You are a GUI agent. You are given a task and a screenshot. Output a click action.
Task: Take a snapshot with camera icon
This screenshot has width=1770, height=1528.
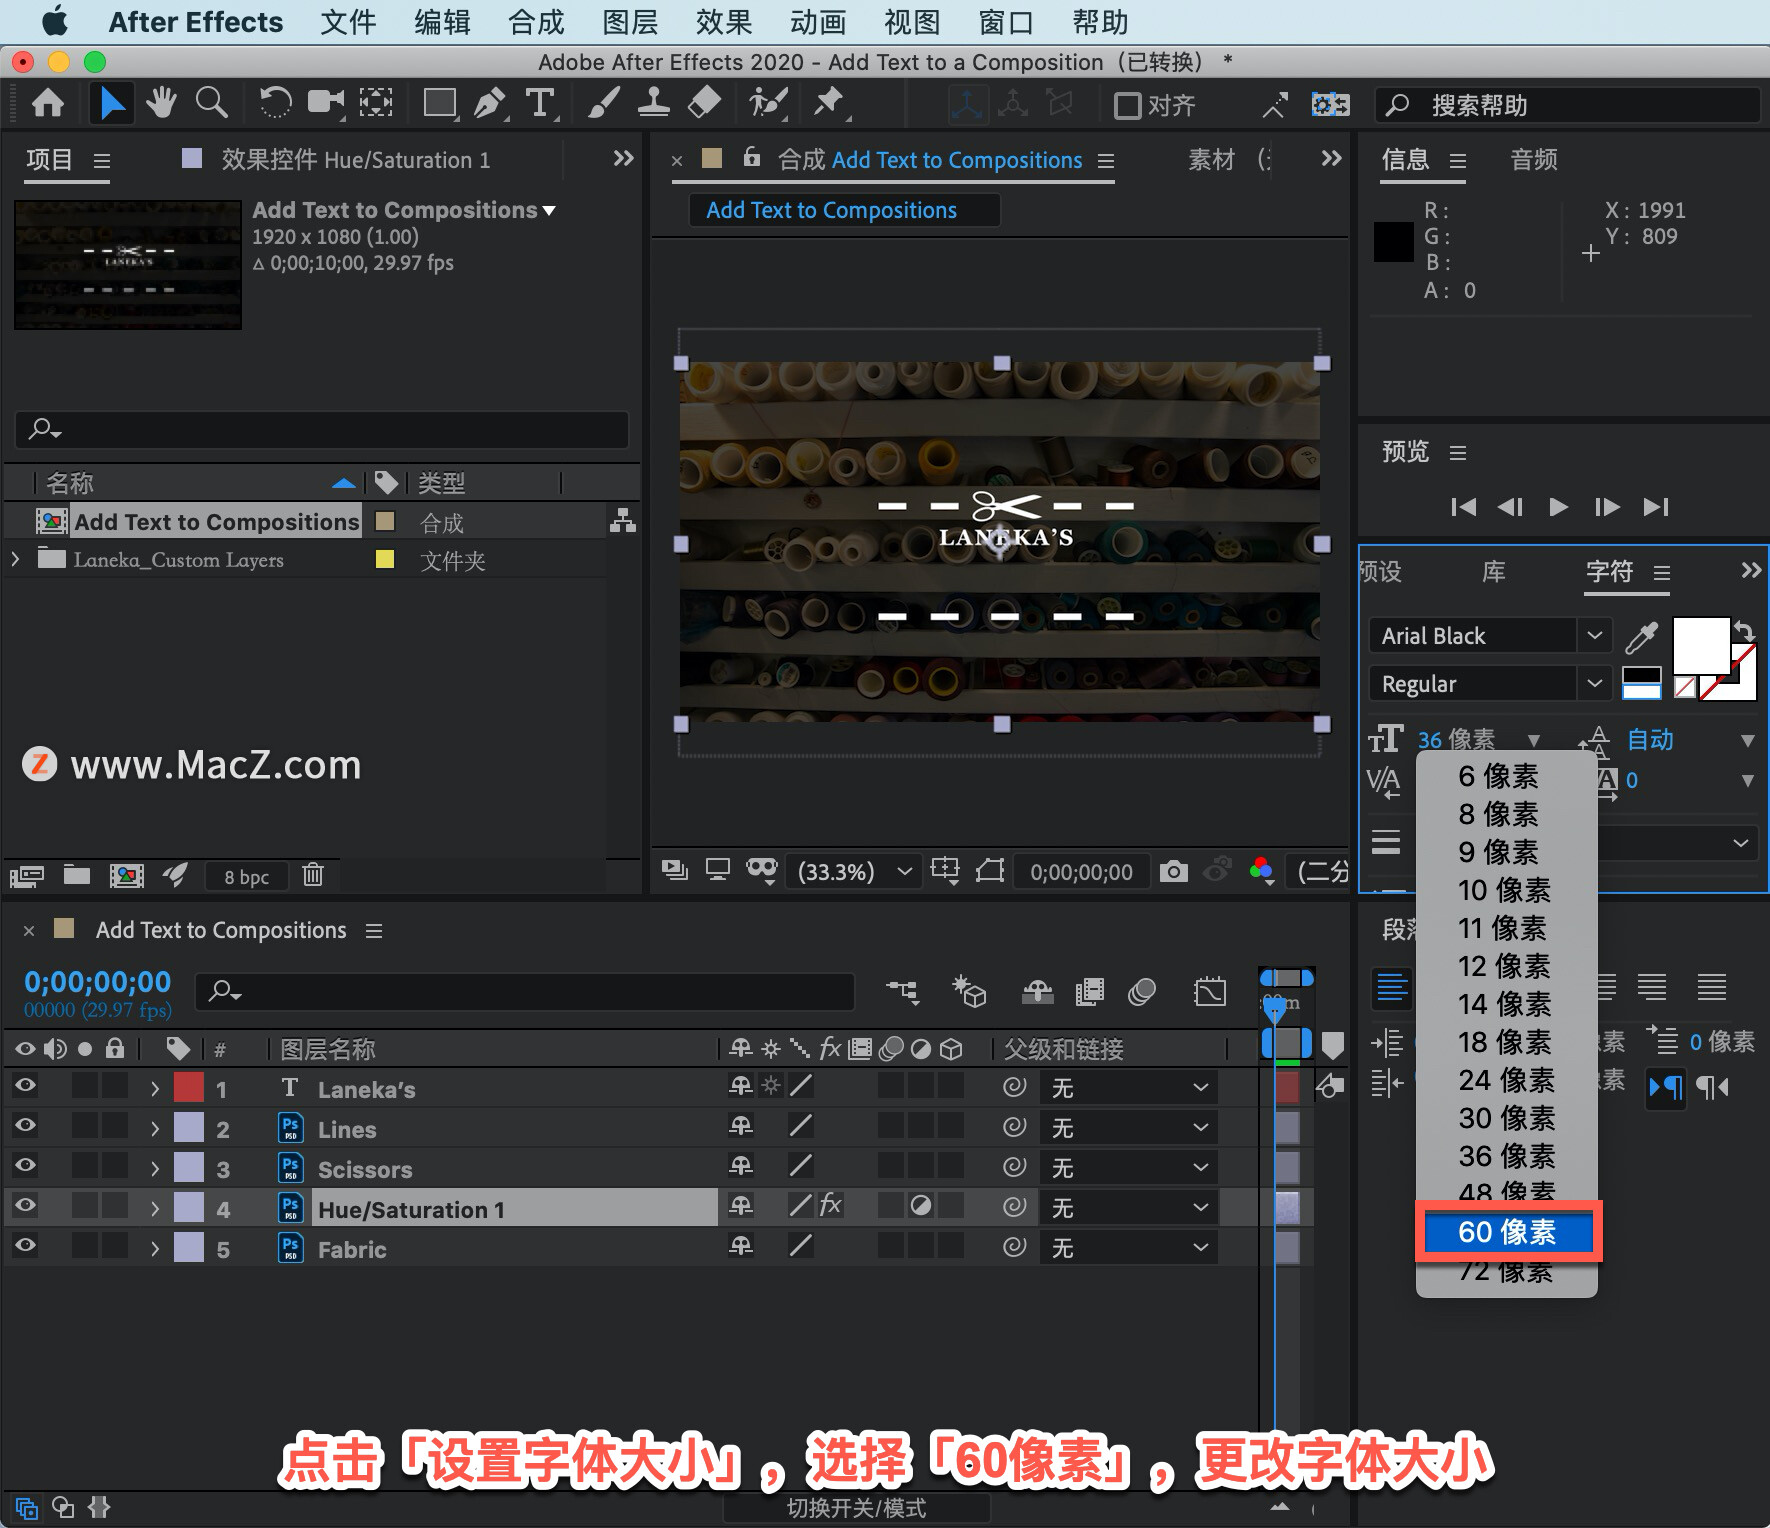tap(1173, 872)
